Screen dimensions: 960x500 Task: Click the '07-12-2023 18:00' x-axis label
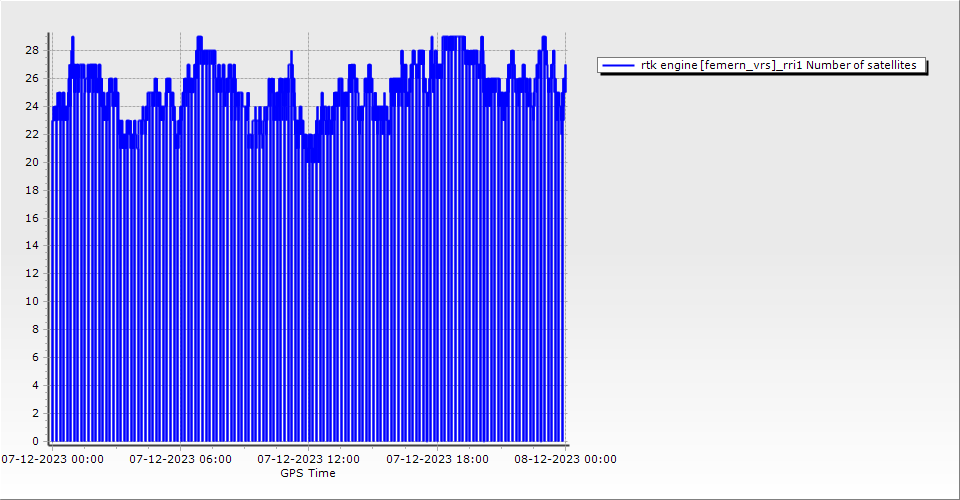pyautogui.click(x=437, y=460)
